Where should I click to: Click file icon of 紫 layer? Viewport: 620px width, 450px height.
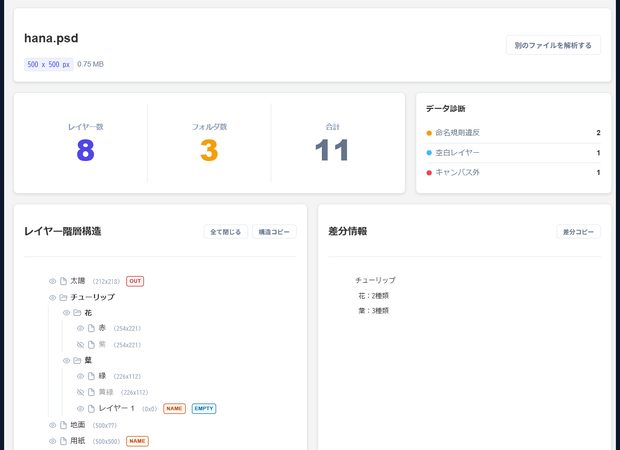[x=91, y=345]
